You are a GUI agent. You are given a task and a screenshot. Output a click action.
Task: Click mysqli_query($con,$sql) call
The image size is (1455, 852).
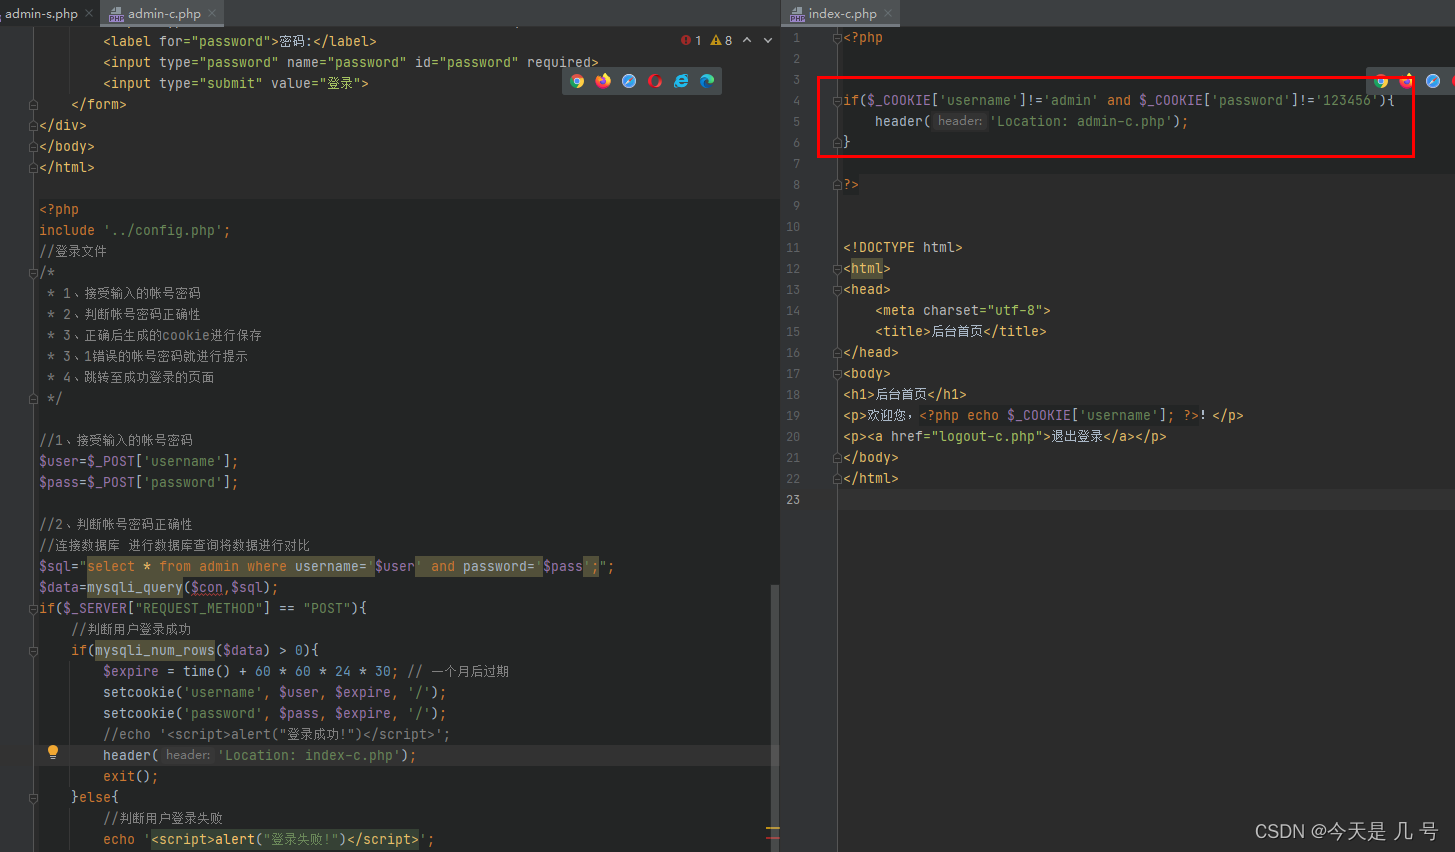pos(179,588)
